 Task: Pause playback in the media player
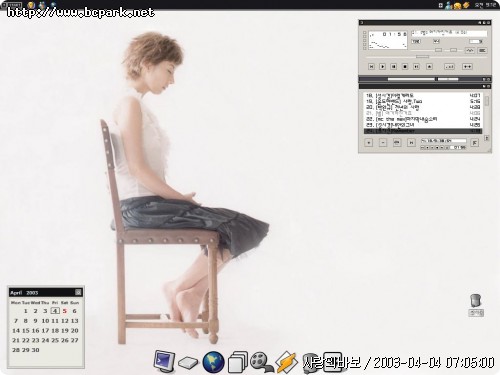point(394,67)
